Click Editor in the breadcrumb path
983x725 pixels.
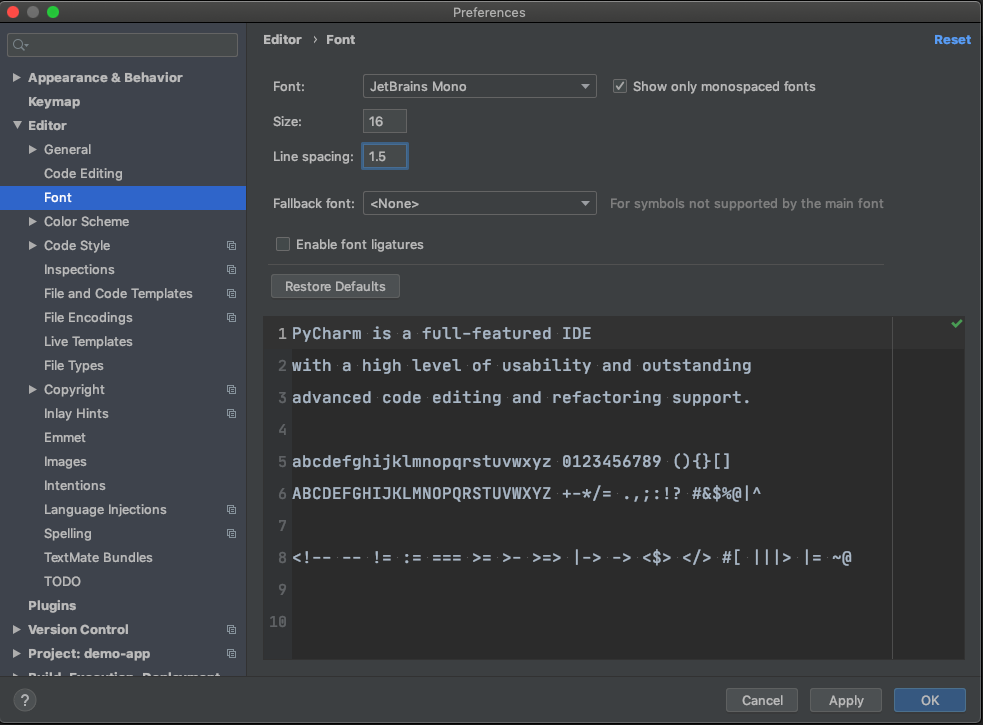[282, 39]
